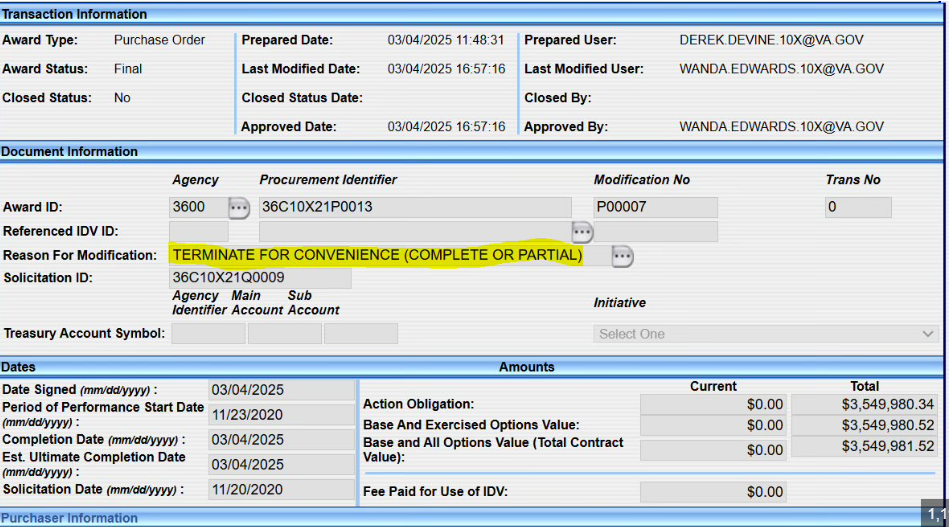Click the Est. Ultimate Completion Date field
Image resolution: width=949 pixels, height=527 pixels.
tap(281, 464)
